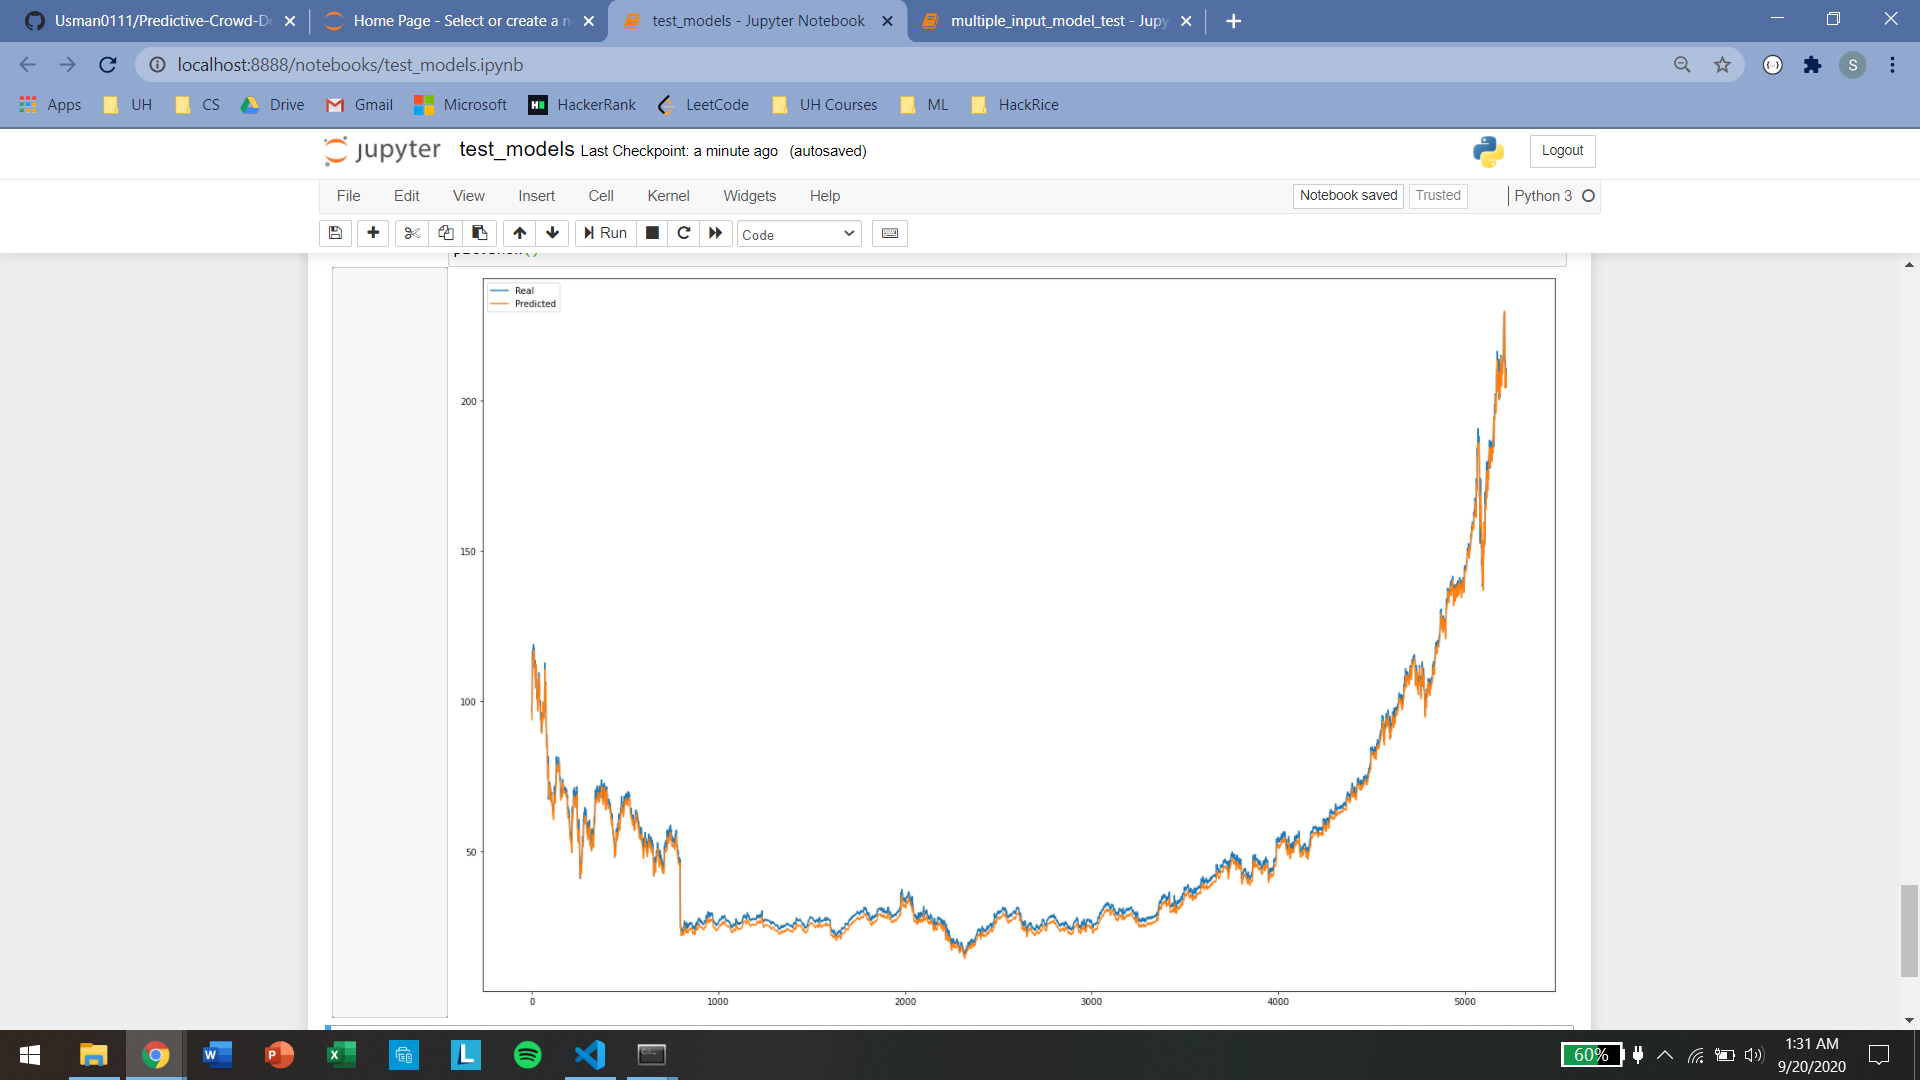Image resolution: width=1920 pixels, height=1080 pixels.
Task: Move selected cell up arrow
Action: 519,233
